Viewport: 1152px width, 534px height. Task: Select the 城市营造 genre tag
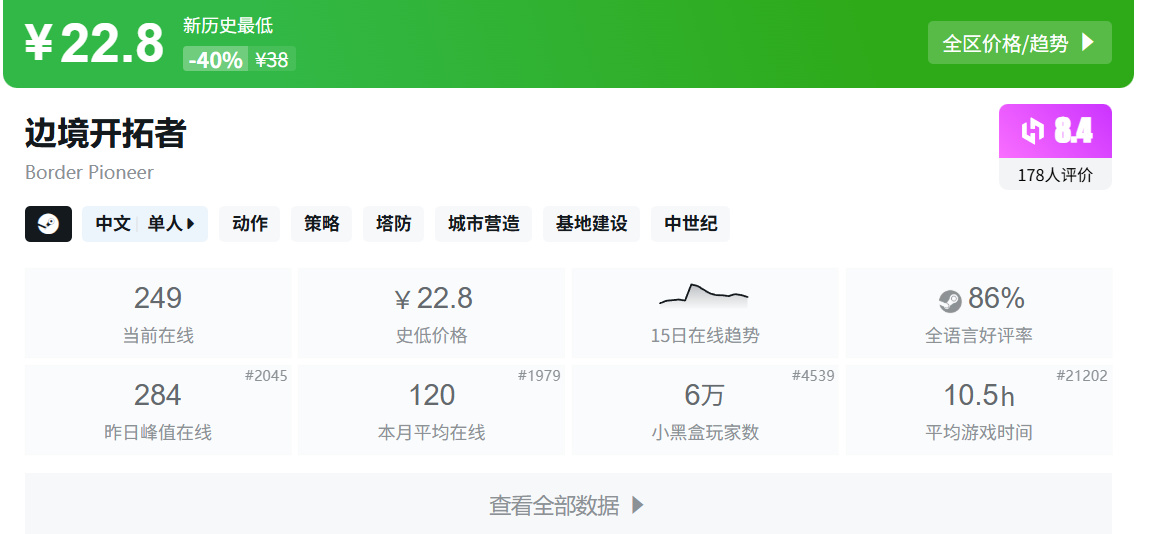point(483,224)
